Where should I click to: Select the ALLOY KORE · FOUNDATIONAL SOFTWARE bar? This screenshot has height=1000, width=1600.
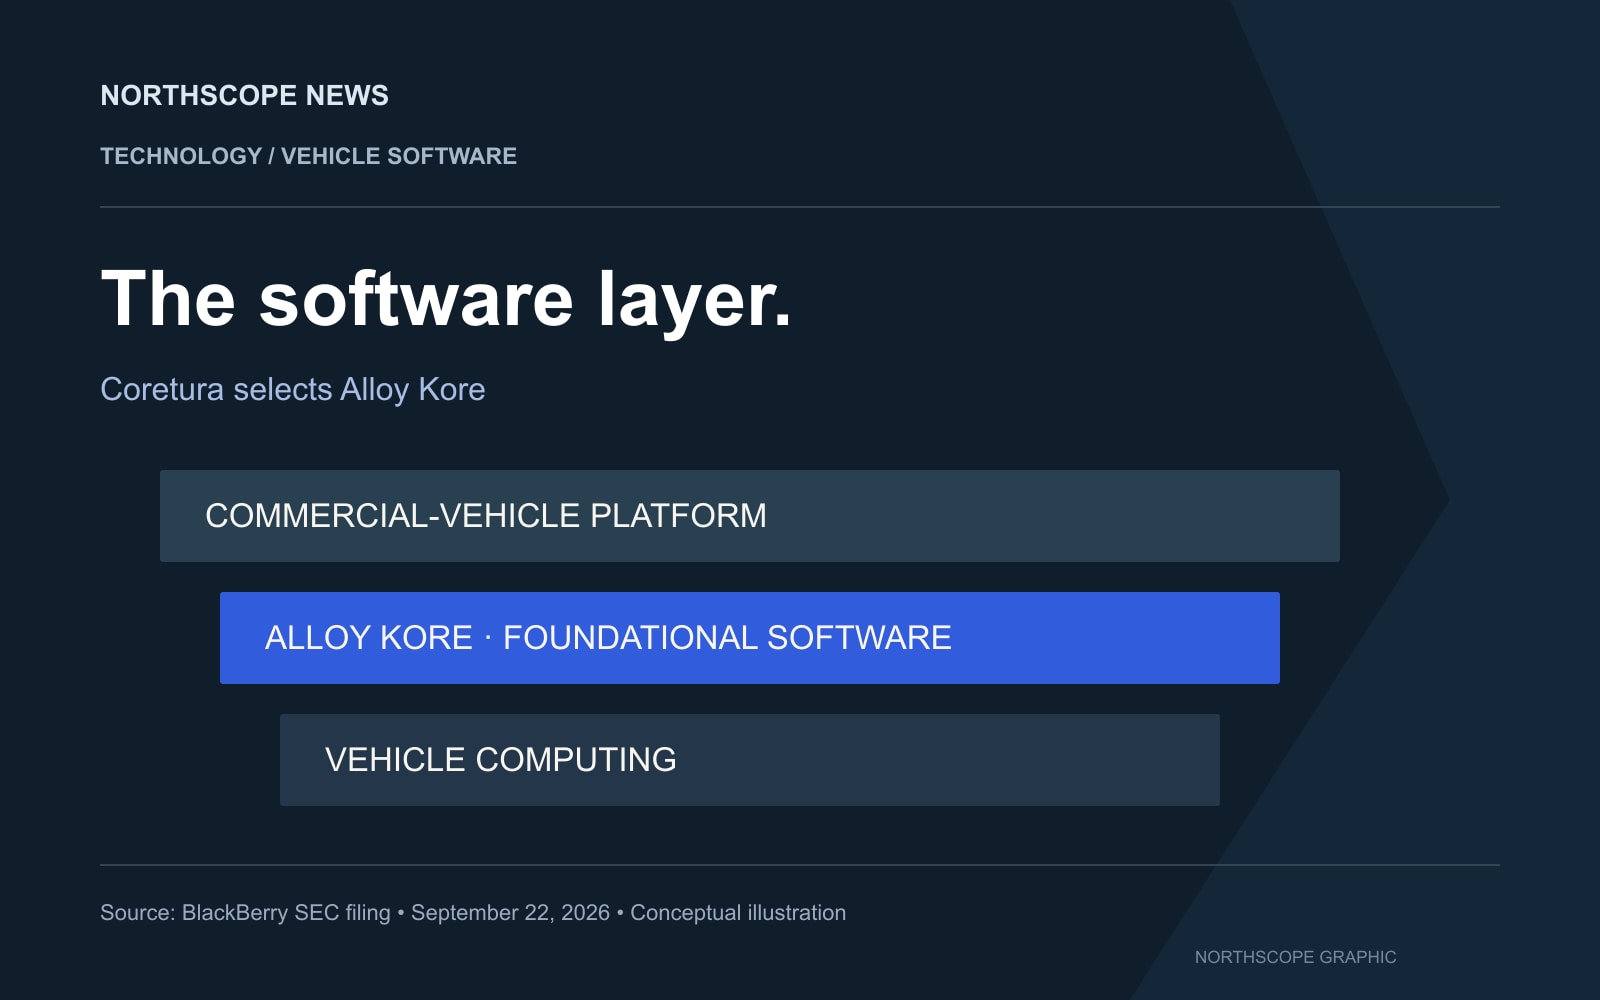tap(750, 638)
